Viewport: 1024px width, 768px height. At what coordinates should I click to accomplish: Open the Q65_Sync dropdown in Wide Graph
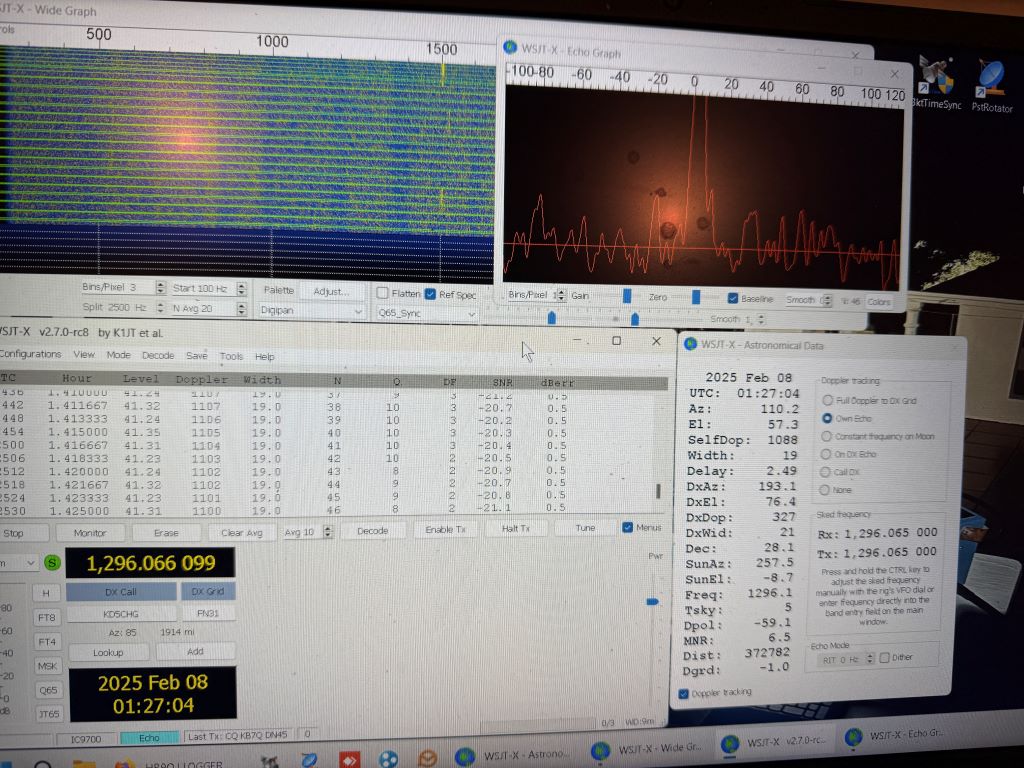pyautogui.click(x=426, y=313)
